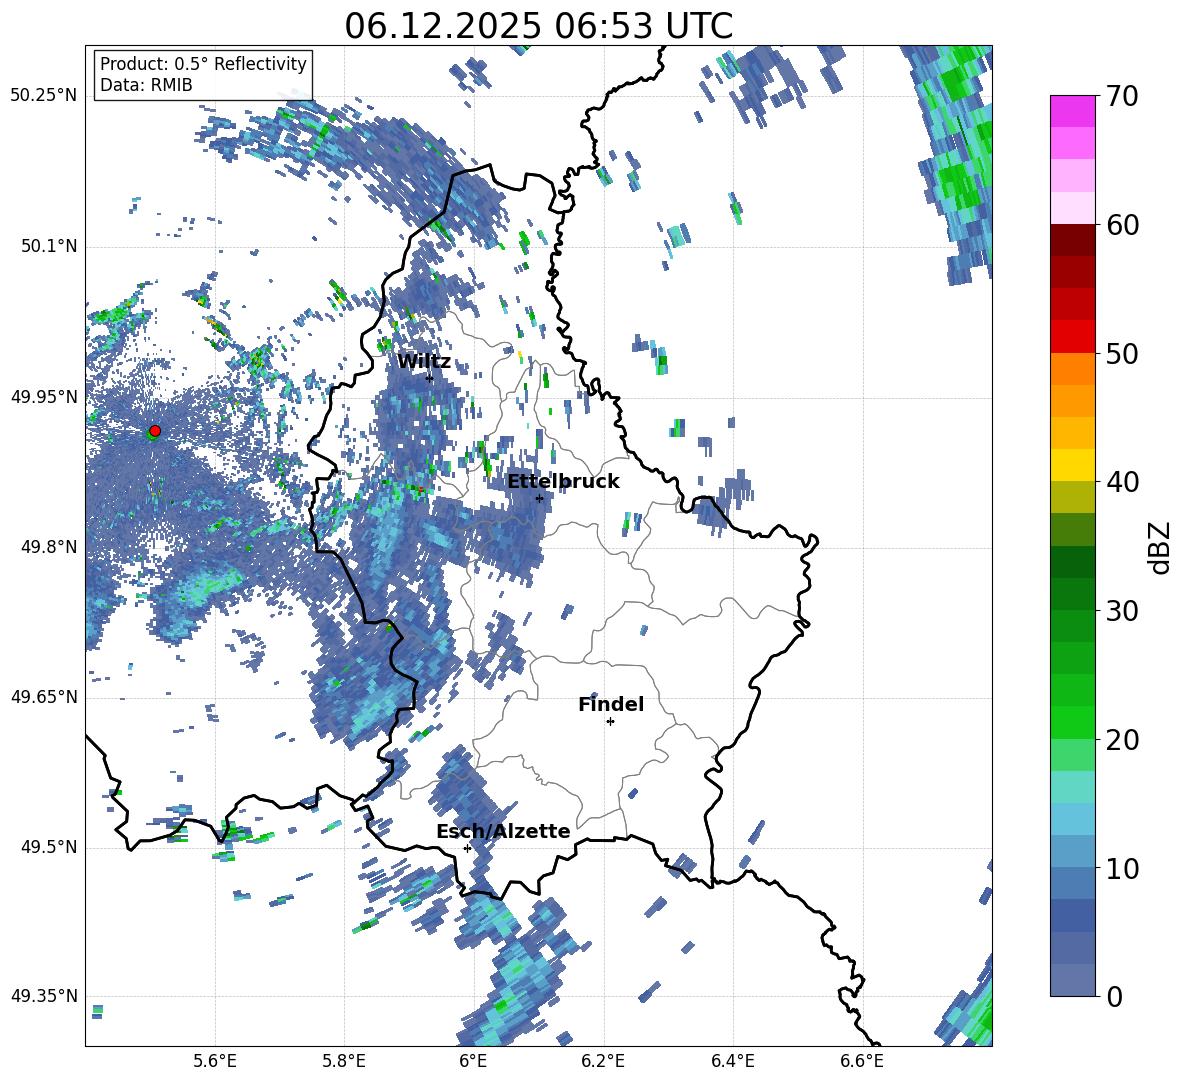The height and width of the screenshot is (1081, 1184).
Task: Click the Ettelbruck city label
Action: (563, 482)
